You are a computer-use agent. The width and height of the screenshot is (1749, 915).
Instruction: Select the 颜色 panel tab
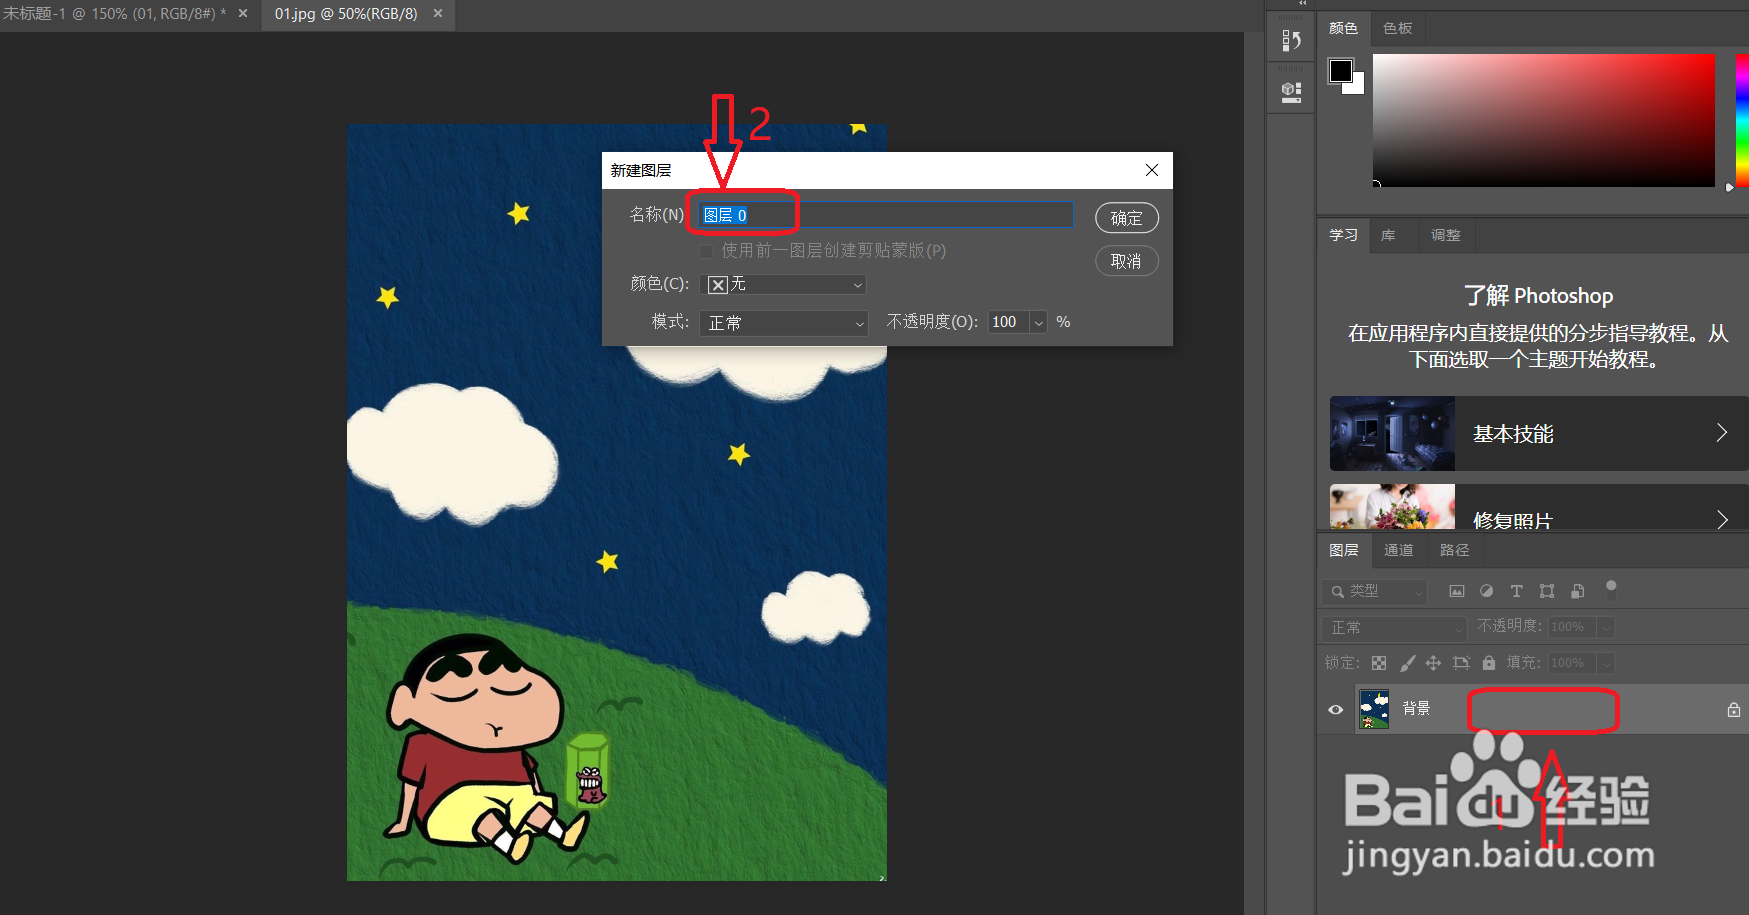click(x=1343, y=28)
